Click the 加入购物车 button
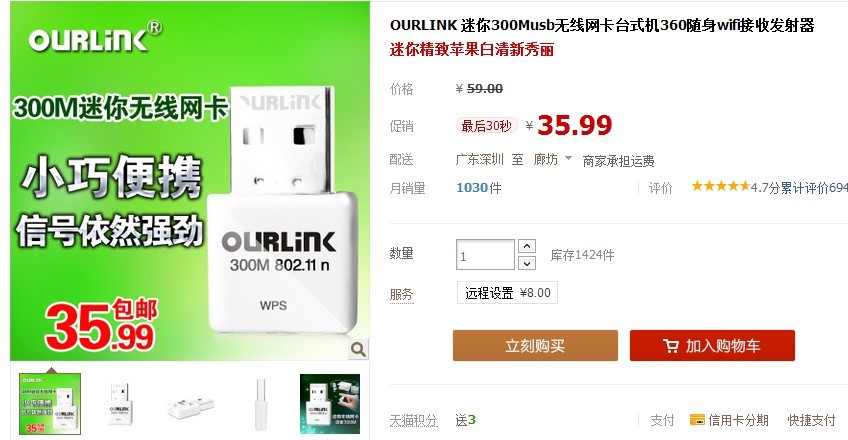Screen dimensions: 848x440 (x=712, y=345)
